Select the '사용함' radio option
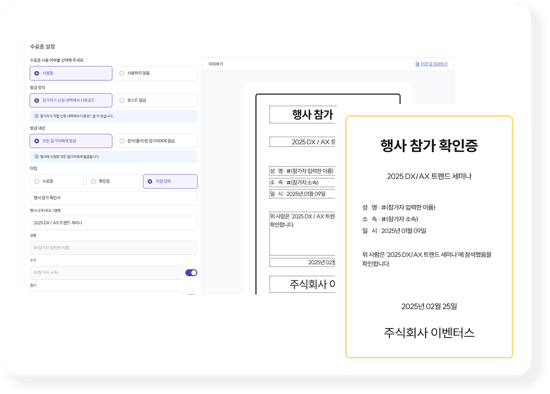This screenshot has width=550, height=394. 71,73
